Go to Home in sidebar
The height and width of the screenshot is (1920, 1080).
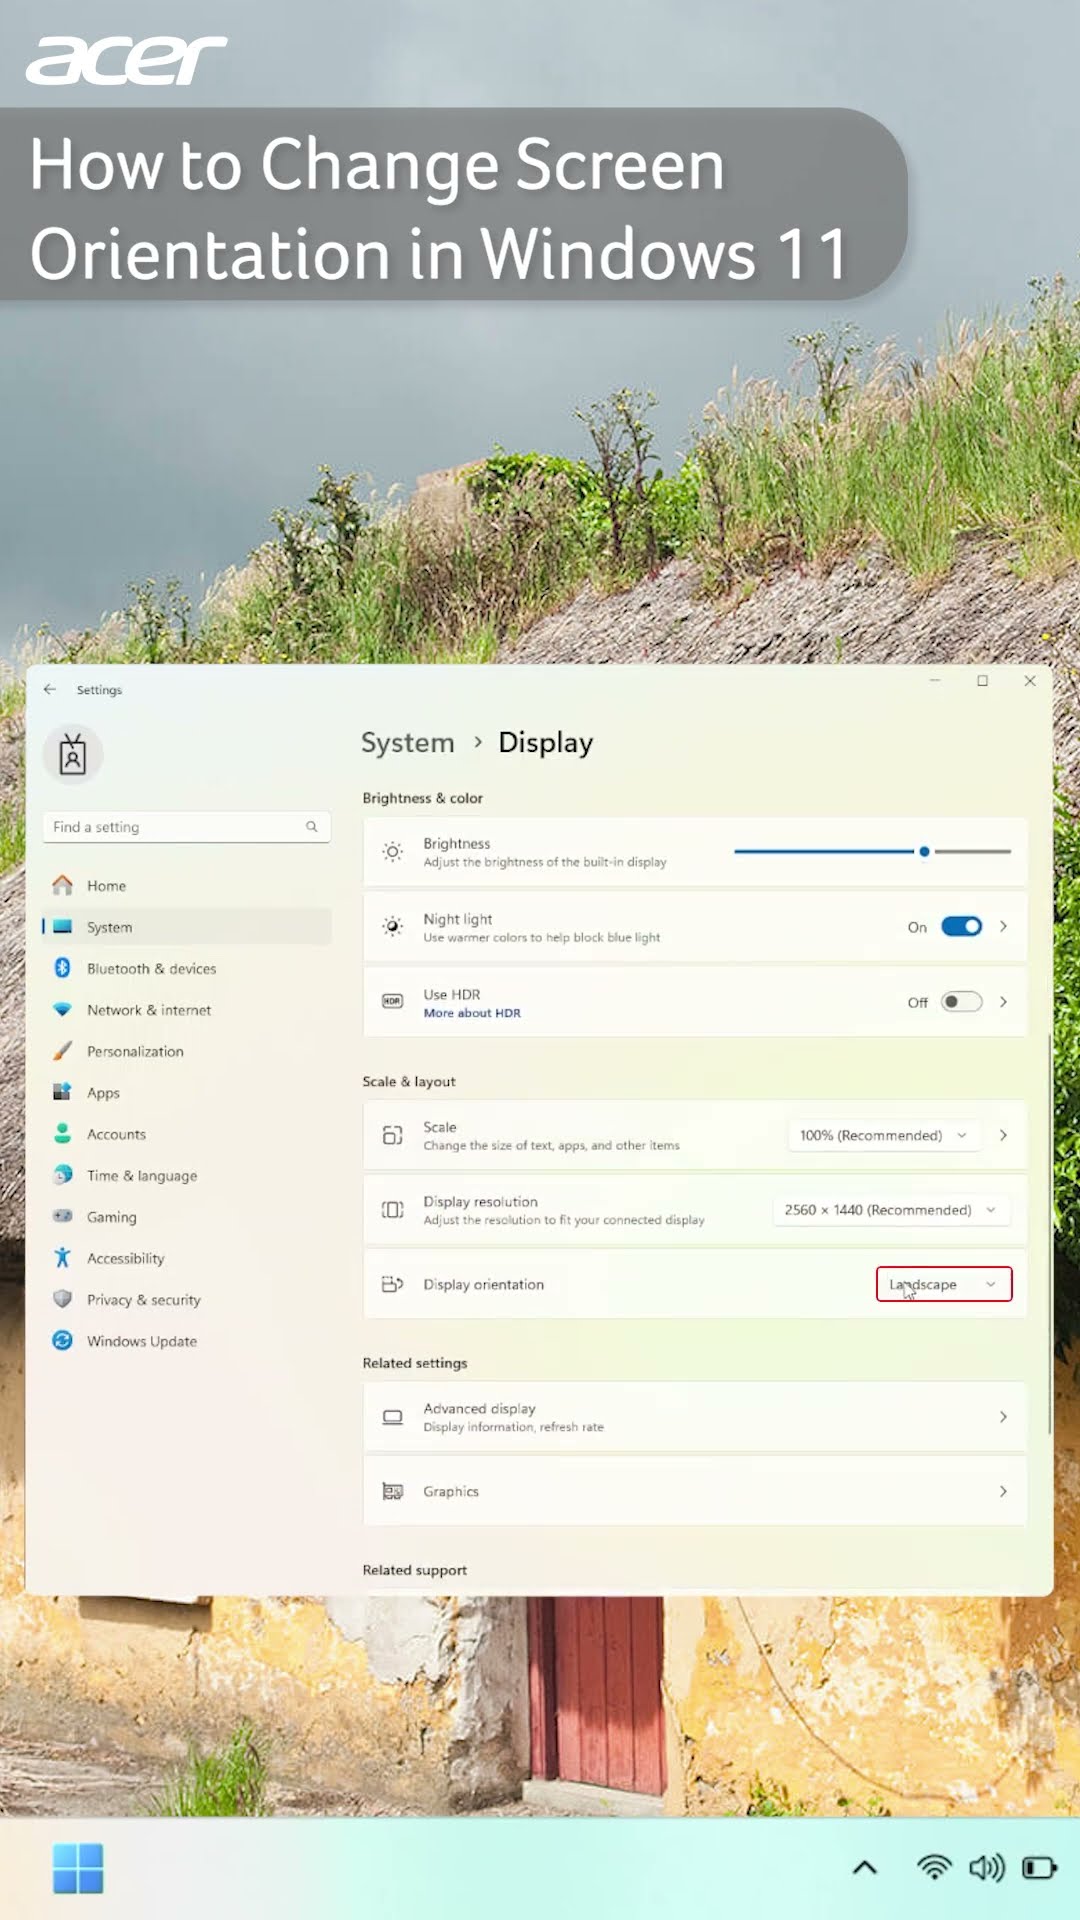(x=187, y=885)
